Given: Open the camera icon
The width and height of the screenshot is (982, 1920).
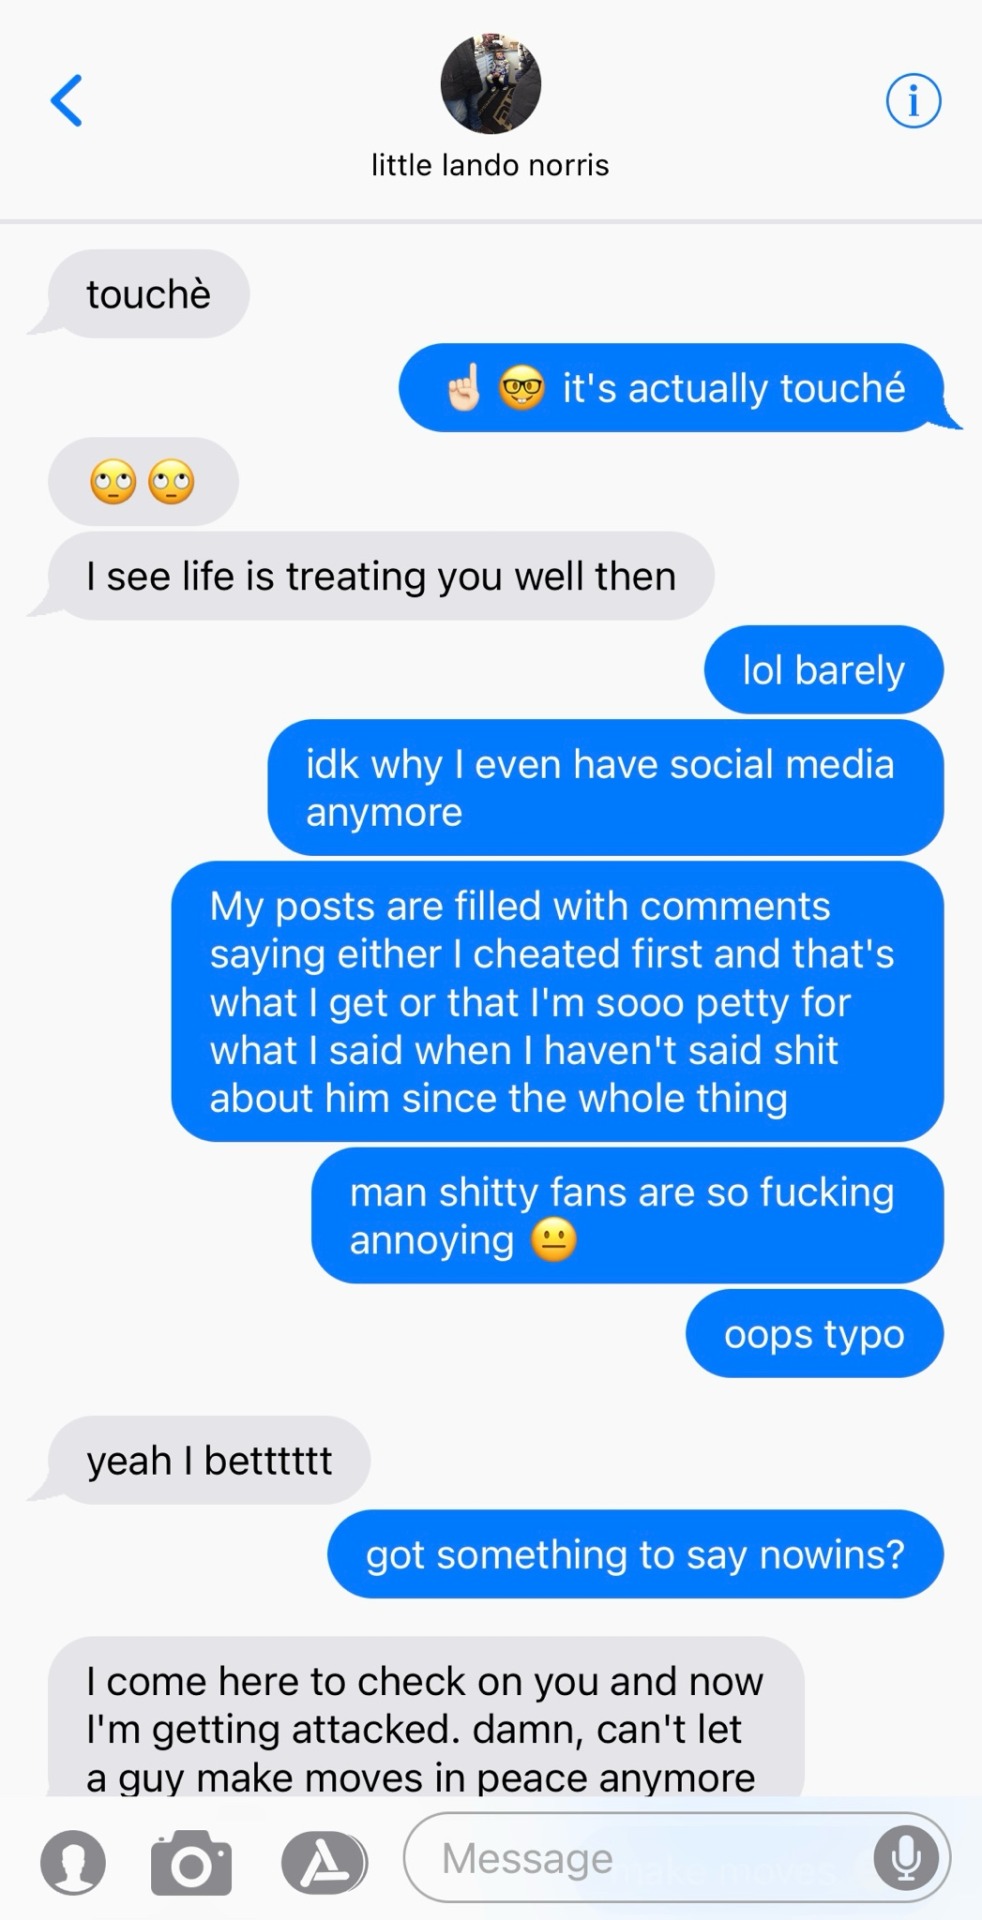Looking at the screenshot, I should click(x=191, y=1862).
